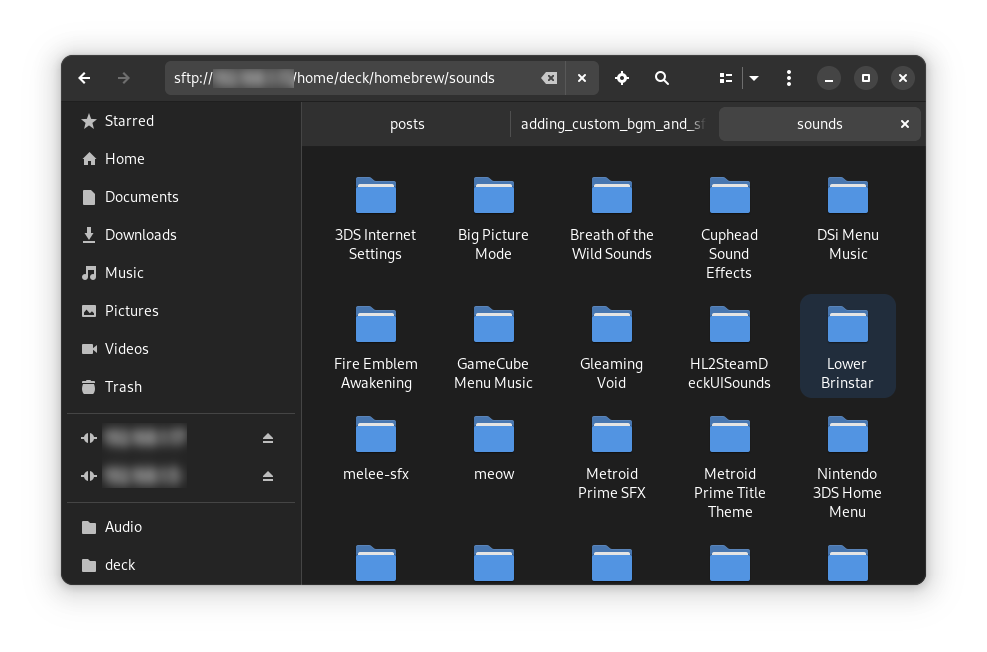Select the Fire Emblem Awakening folder

[x=376, y=348]
